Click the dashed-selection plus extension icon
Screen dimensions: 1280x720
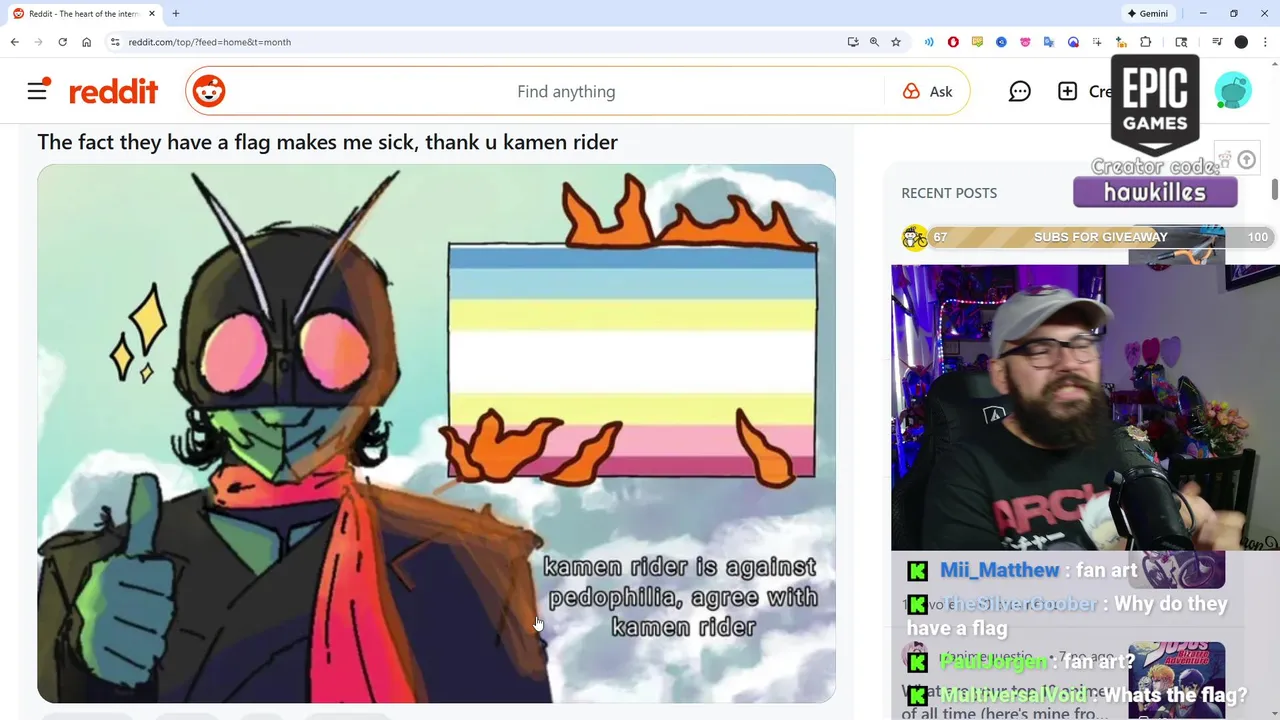click(x=1097, y=42)
